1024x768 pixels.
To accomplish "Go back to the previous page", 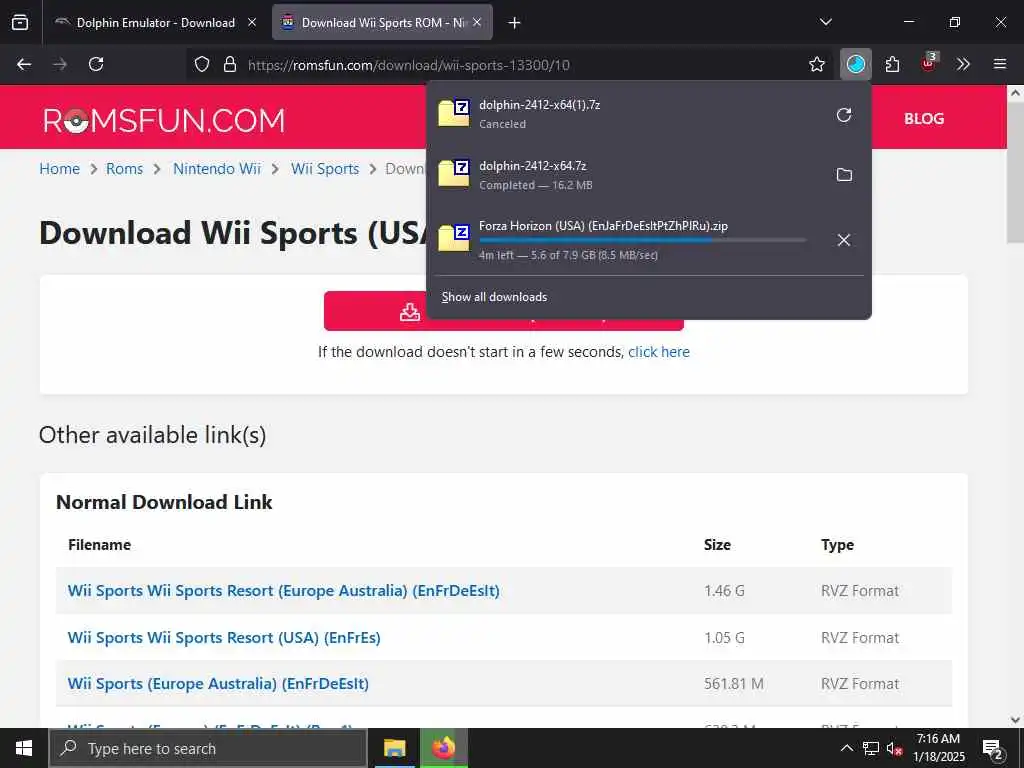I will [x=24, y=64].
